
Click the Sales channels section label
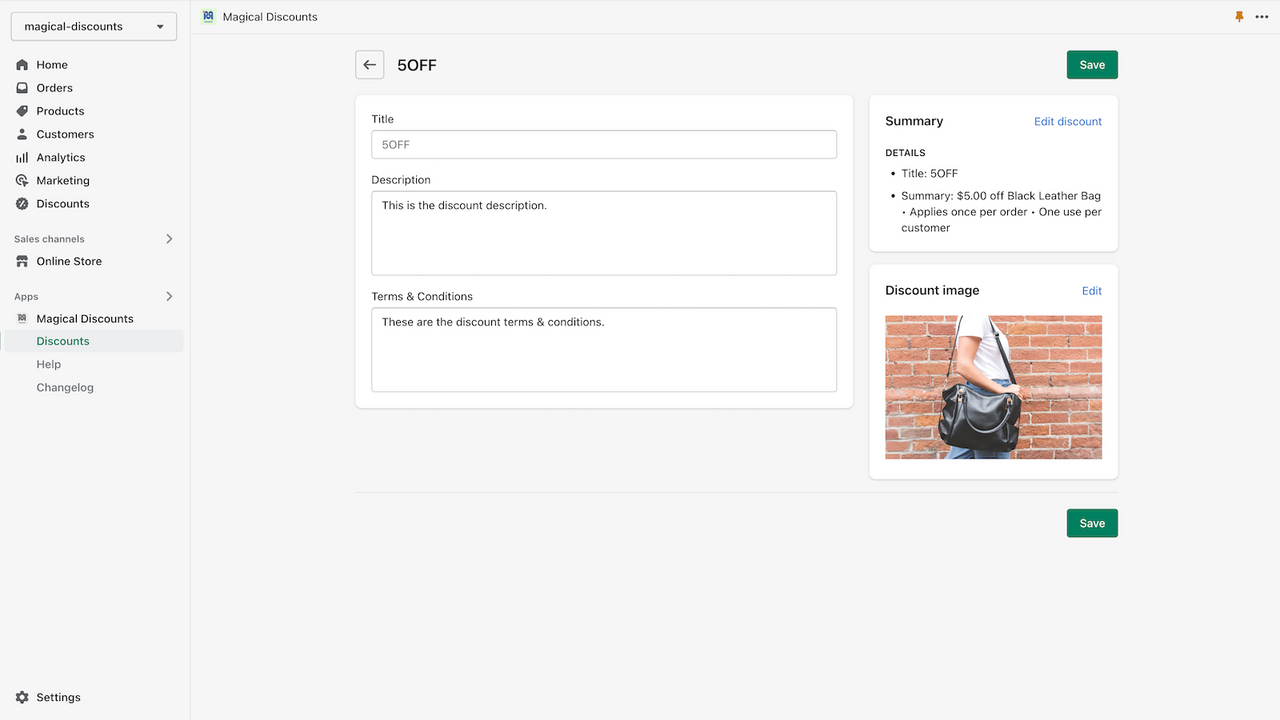50,239
